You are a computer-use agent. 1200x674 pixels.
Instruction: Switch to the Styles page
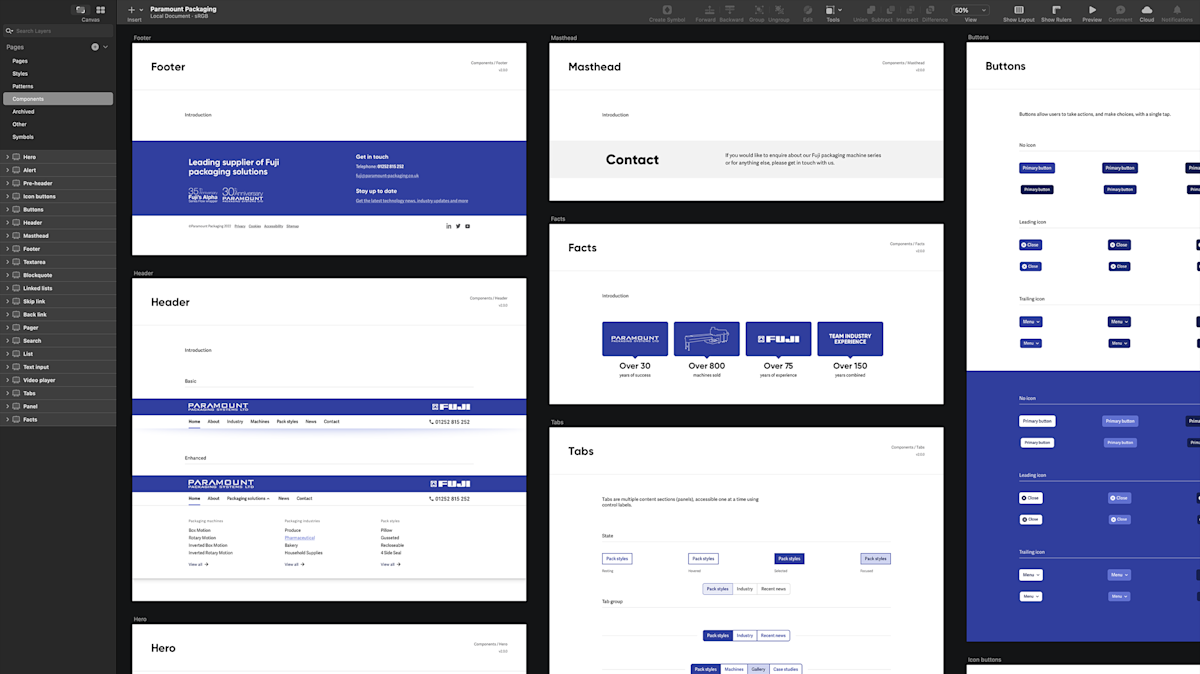pyautogui.click(x=20, y=74)
